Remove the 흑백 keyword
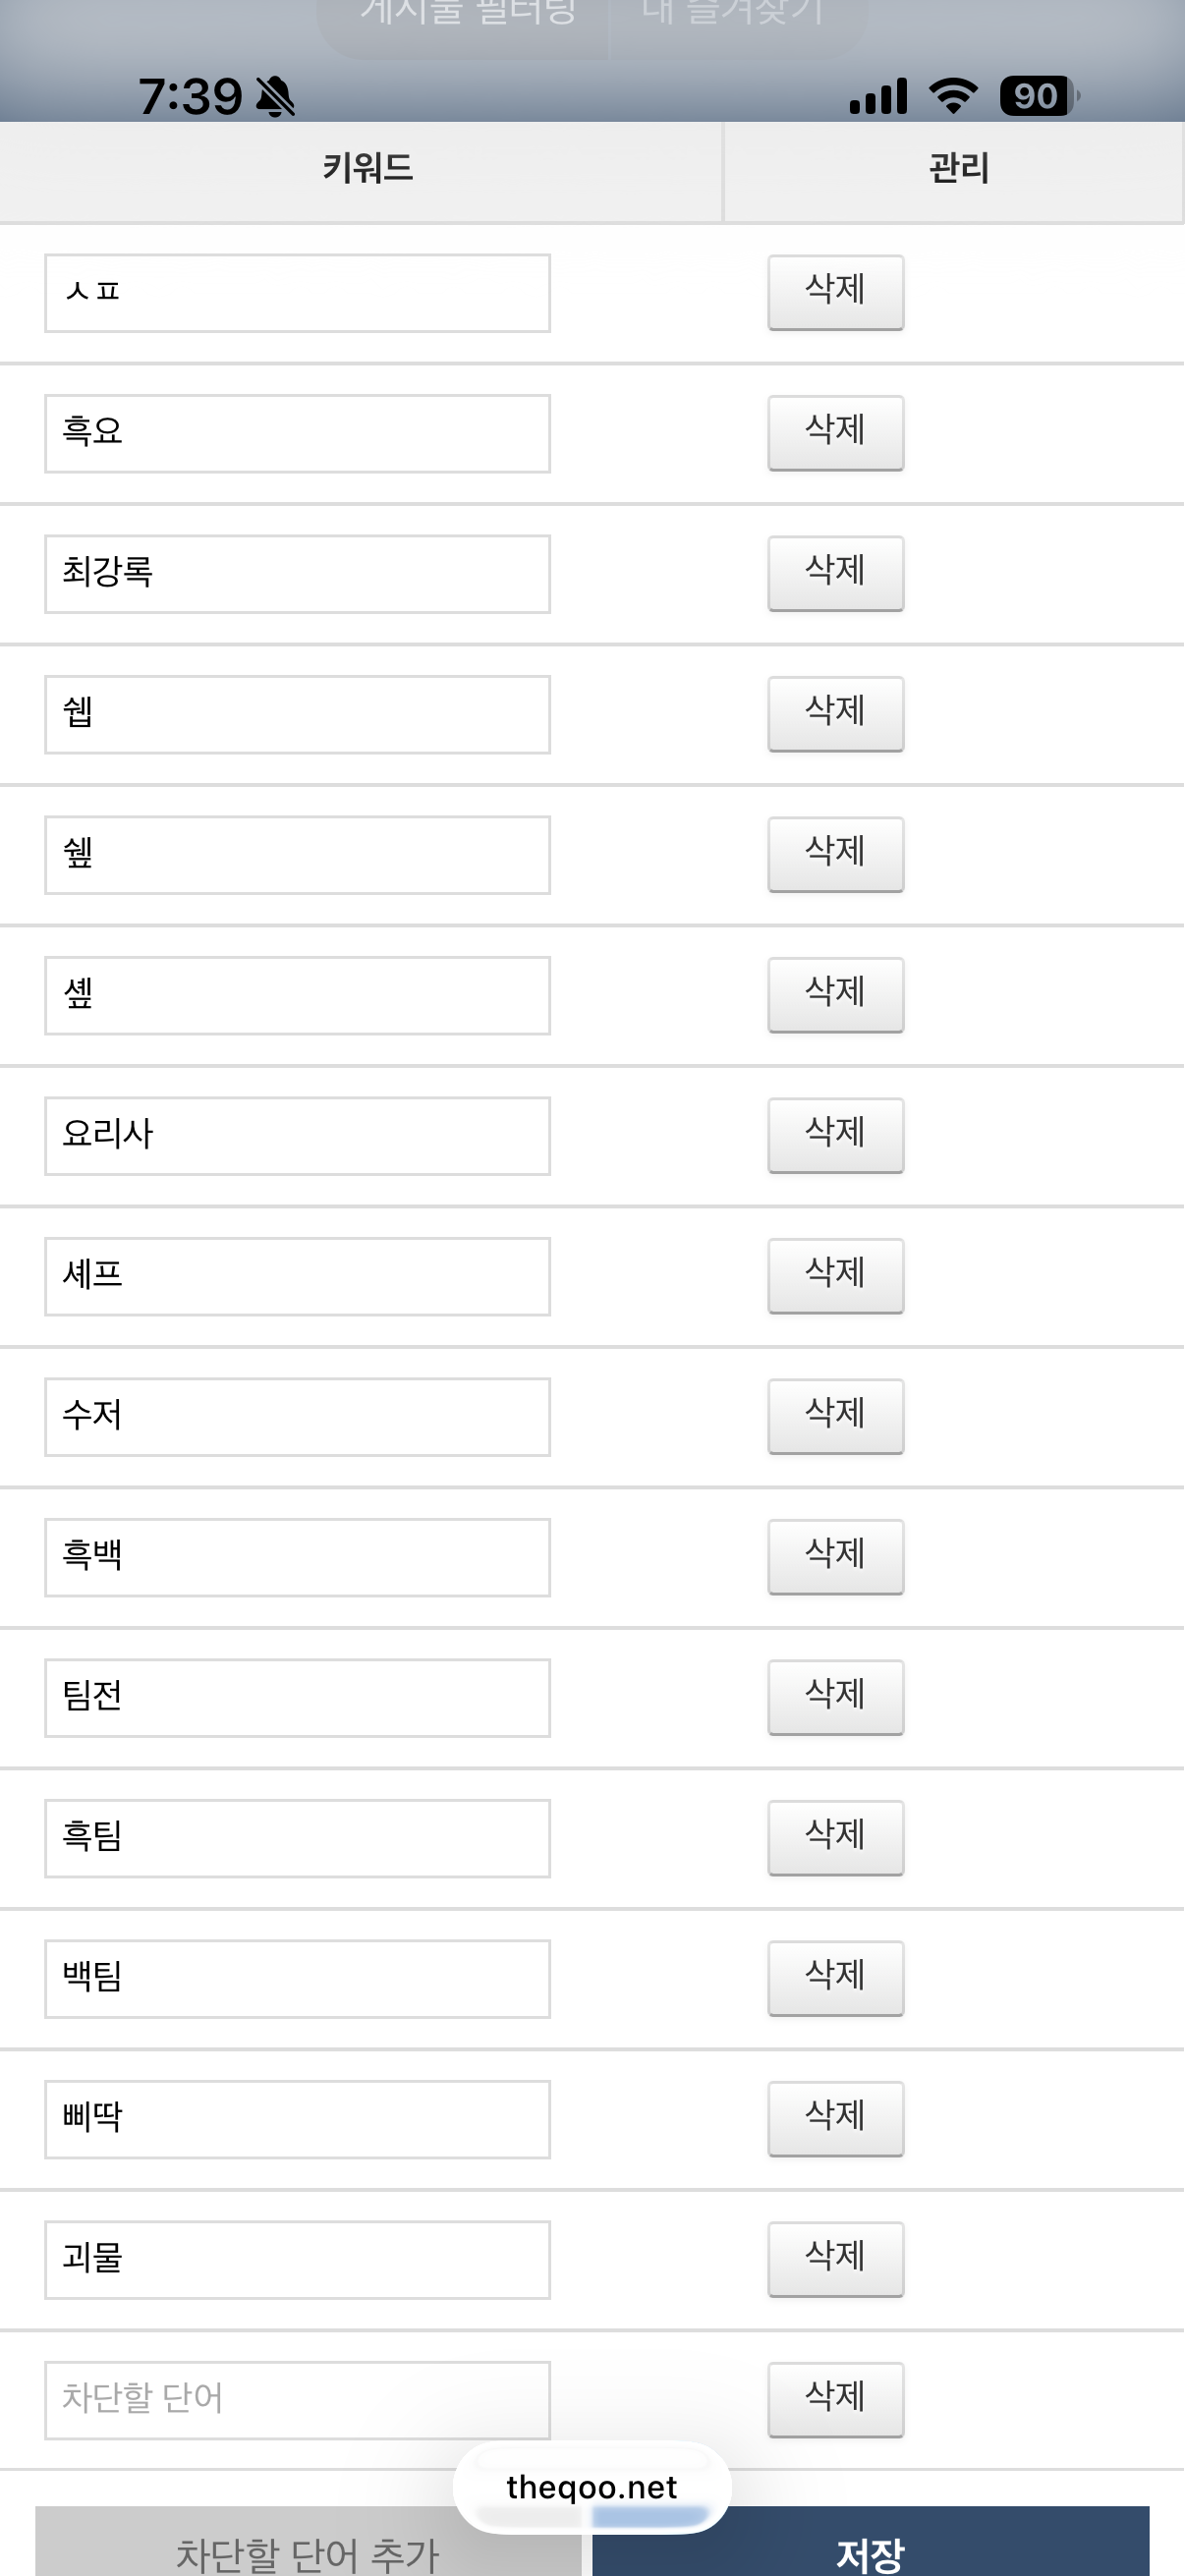Image resolution: width=1185 pixels, height=2576 pixels. pyautogui.click(x=835, y=1556)
